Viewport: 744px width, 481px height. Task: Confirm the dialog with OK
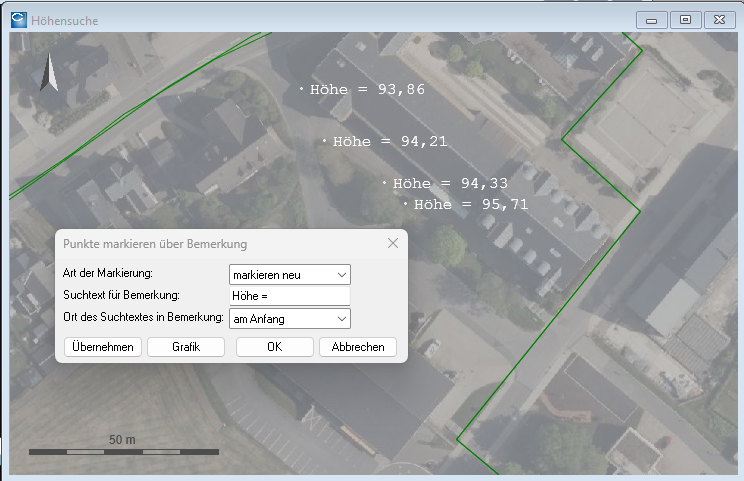click(274, 347)
